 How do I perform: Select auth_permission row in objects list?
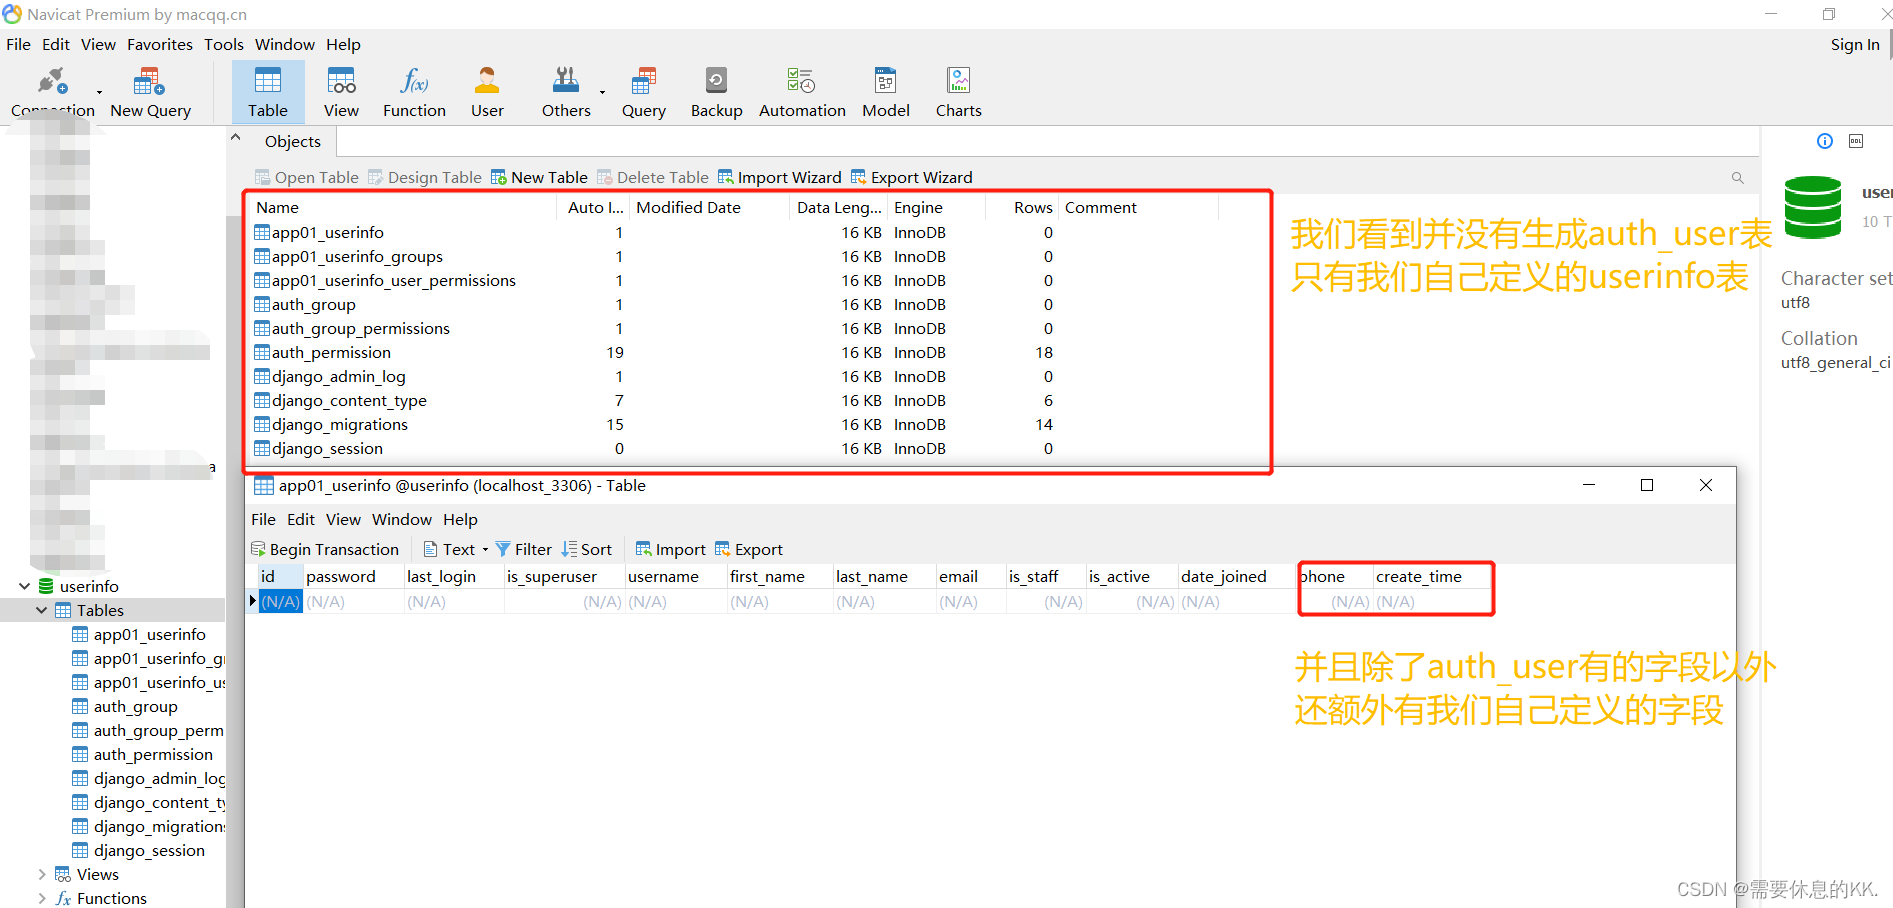tap(736, 352)
